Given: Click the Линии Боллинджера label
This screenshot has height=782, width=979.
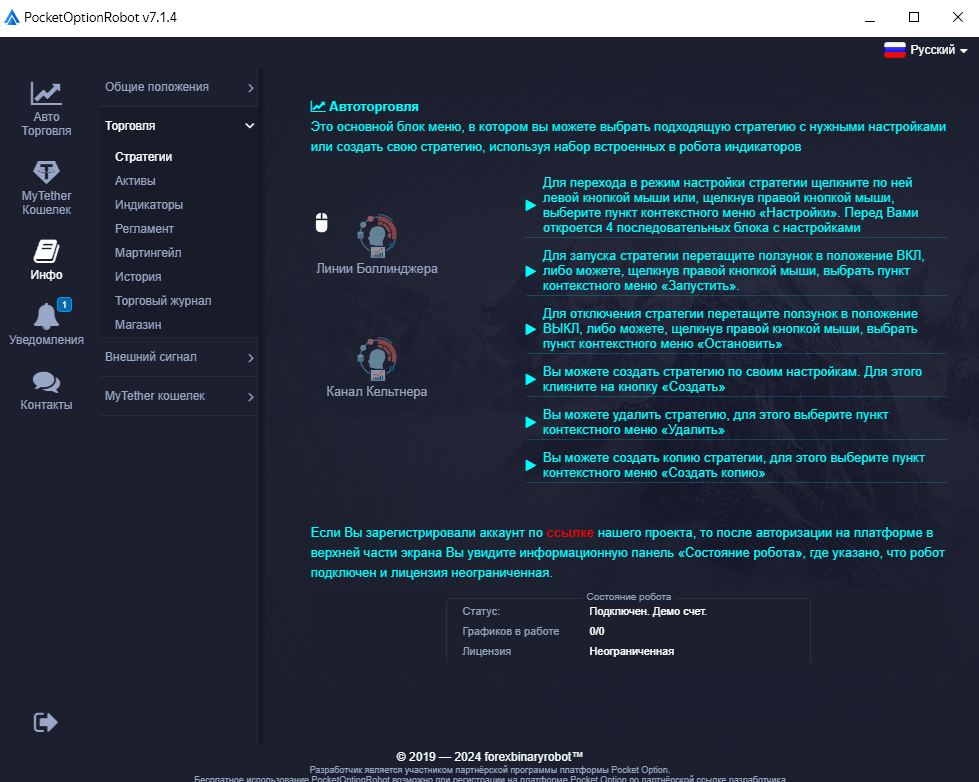Looking at the screenshot, I should (x=376, y=269).
